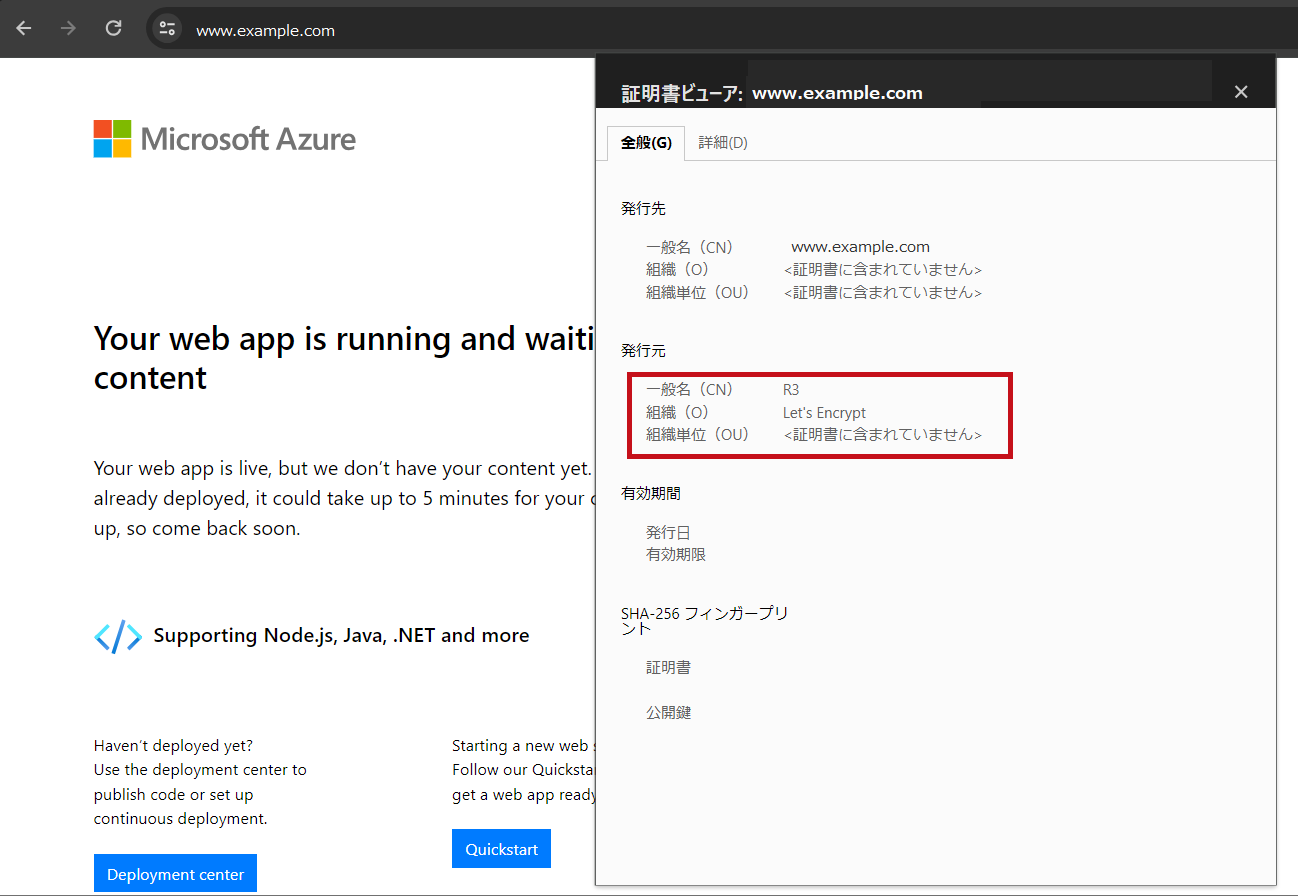Close the certificate viewer with the X

point(1241,92)
